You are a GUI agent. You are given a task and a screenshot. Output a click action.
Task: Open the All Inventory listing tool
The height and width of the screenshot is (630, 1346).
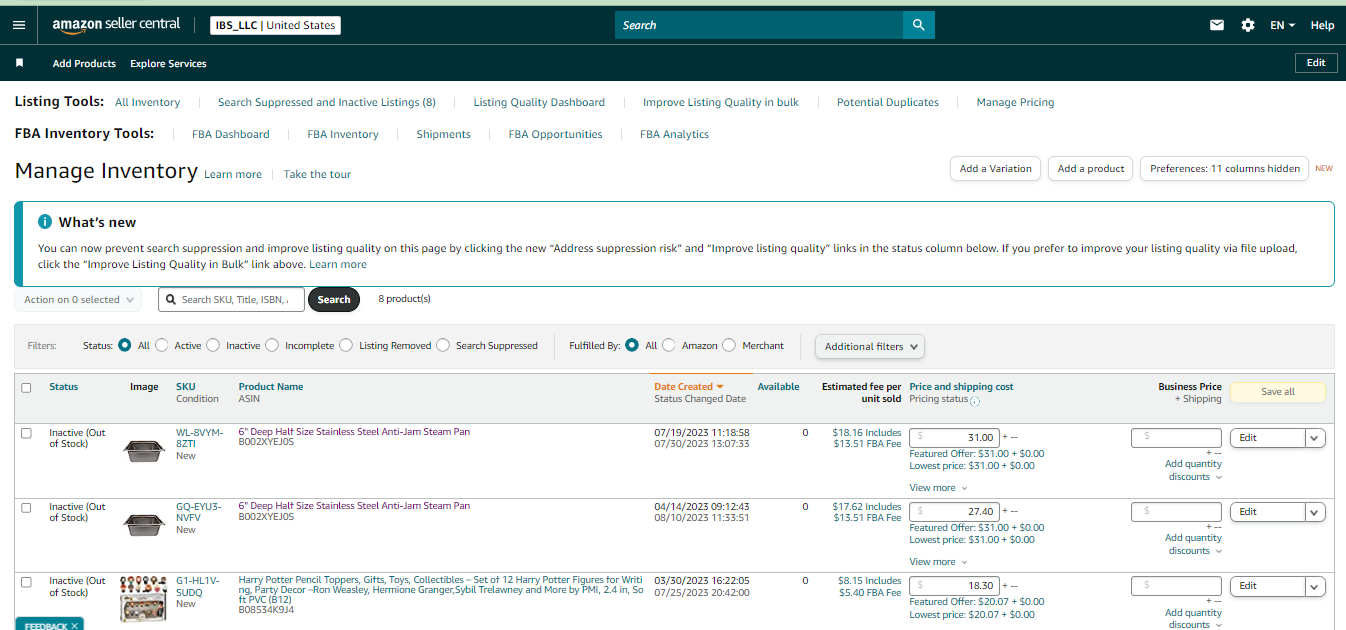[x=147, y=102]
